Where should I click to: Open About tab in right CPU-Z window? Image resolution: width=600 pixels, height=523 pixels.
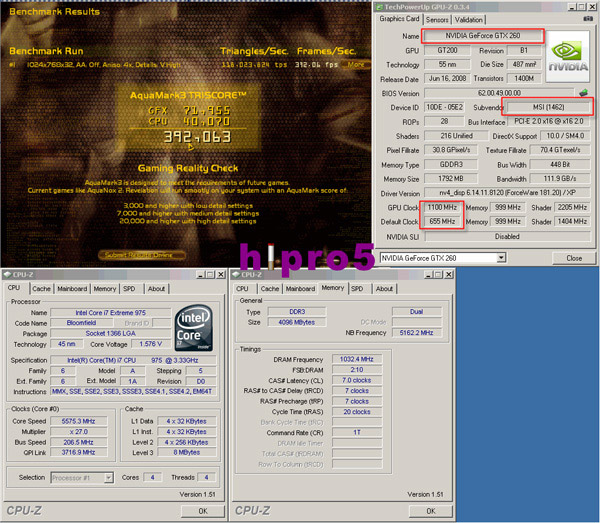(x=384, y=289)
